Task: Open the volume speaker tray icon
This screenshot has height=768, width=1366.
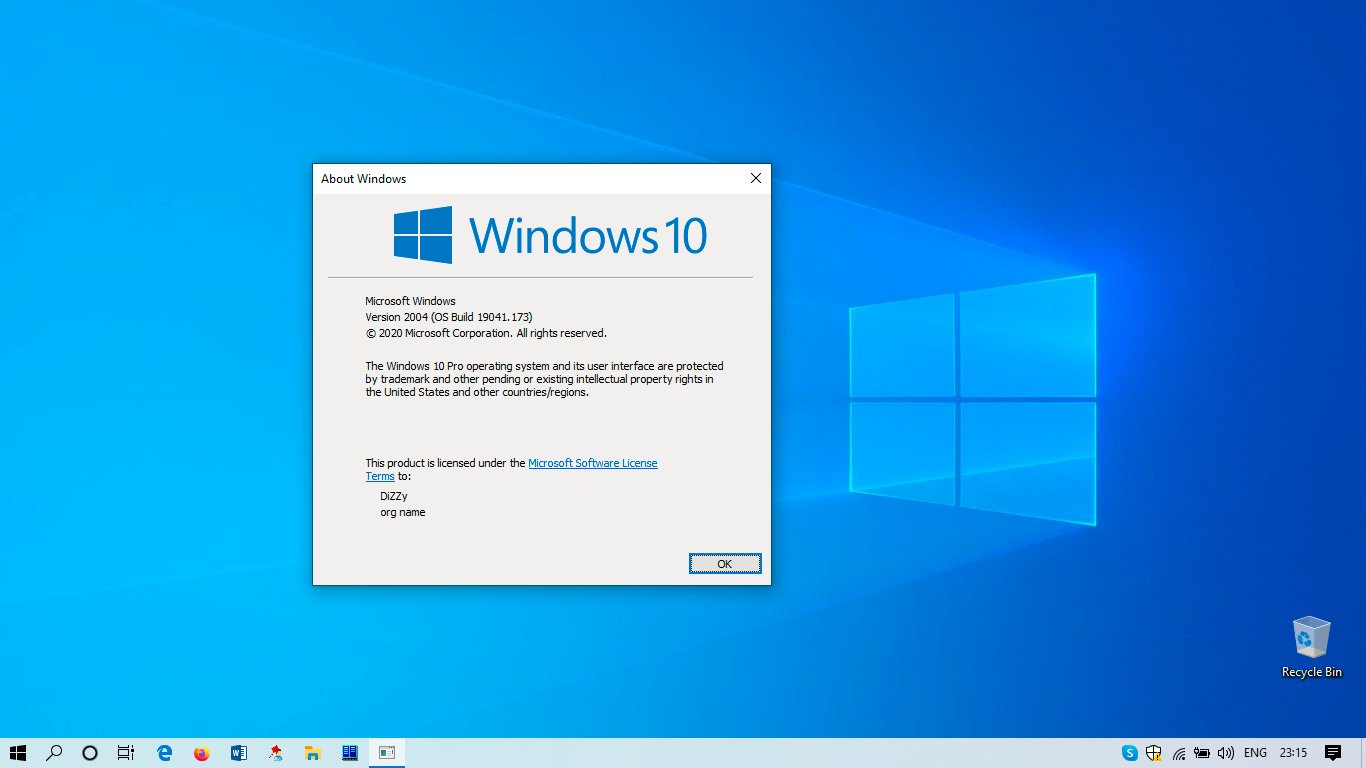Action: 1226,753
